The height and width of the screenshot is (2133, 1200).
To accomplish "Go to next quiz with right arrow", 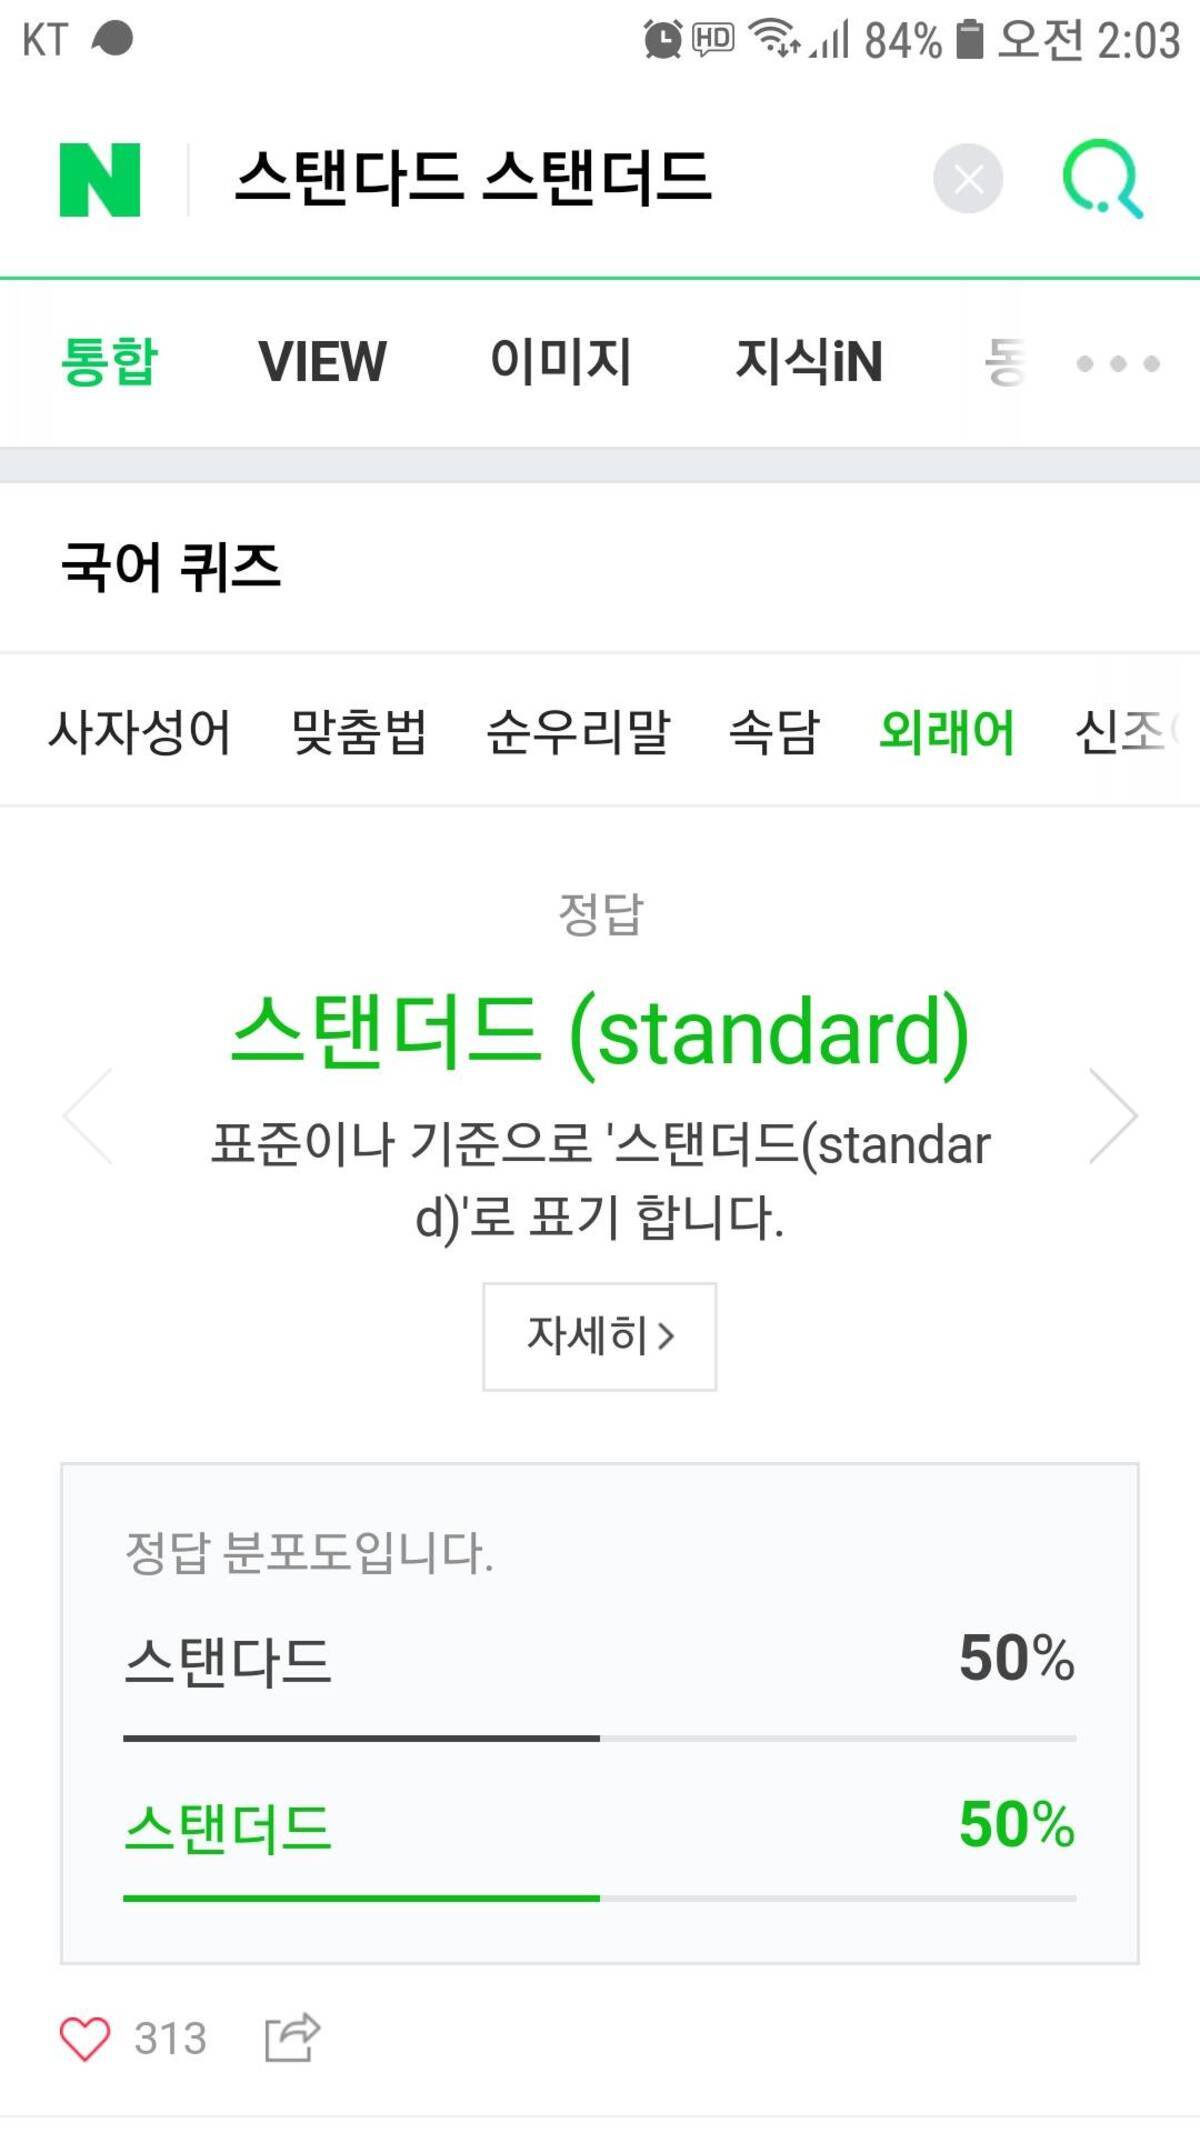I will tap(1112, 1116).
